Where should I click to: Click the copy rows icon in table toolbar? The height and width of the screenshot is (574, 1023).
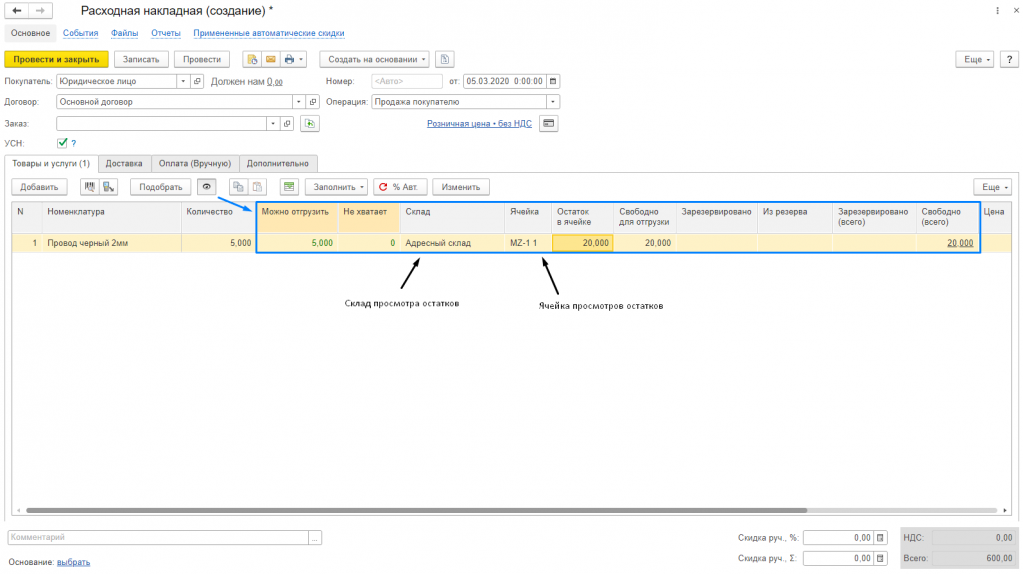[239, 187]
